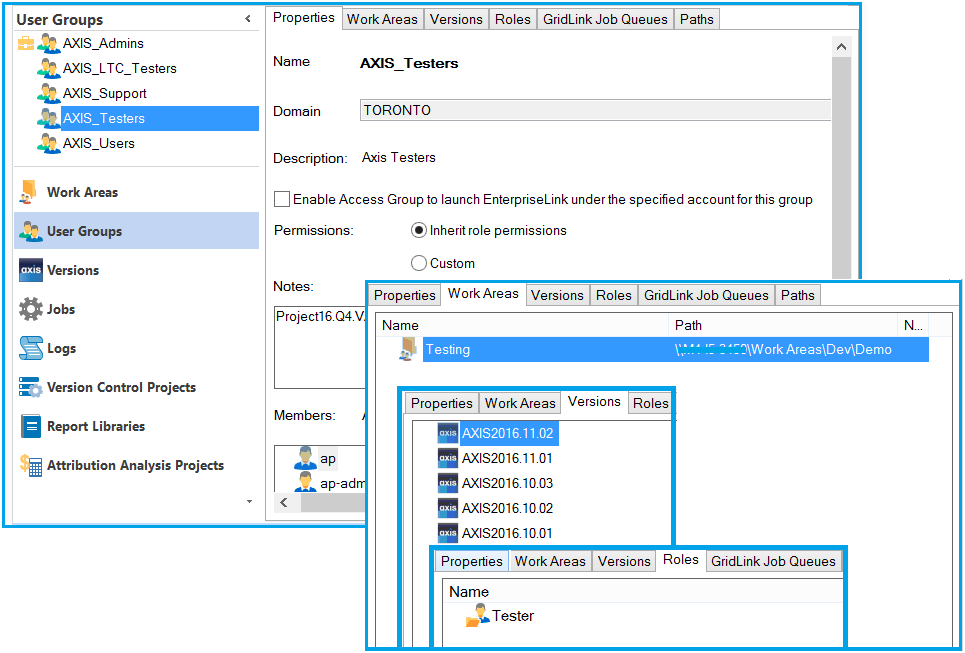This screenshot has height=653, width=965.
Task: Open GridLink Job Queues tab in Tester role panel
Action: click(773, 561)
